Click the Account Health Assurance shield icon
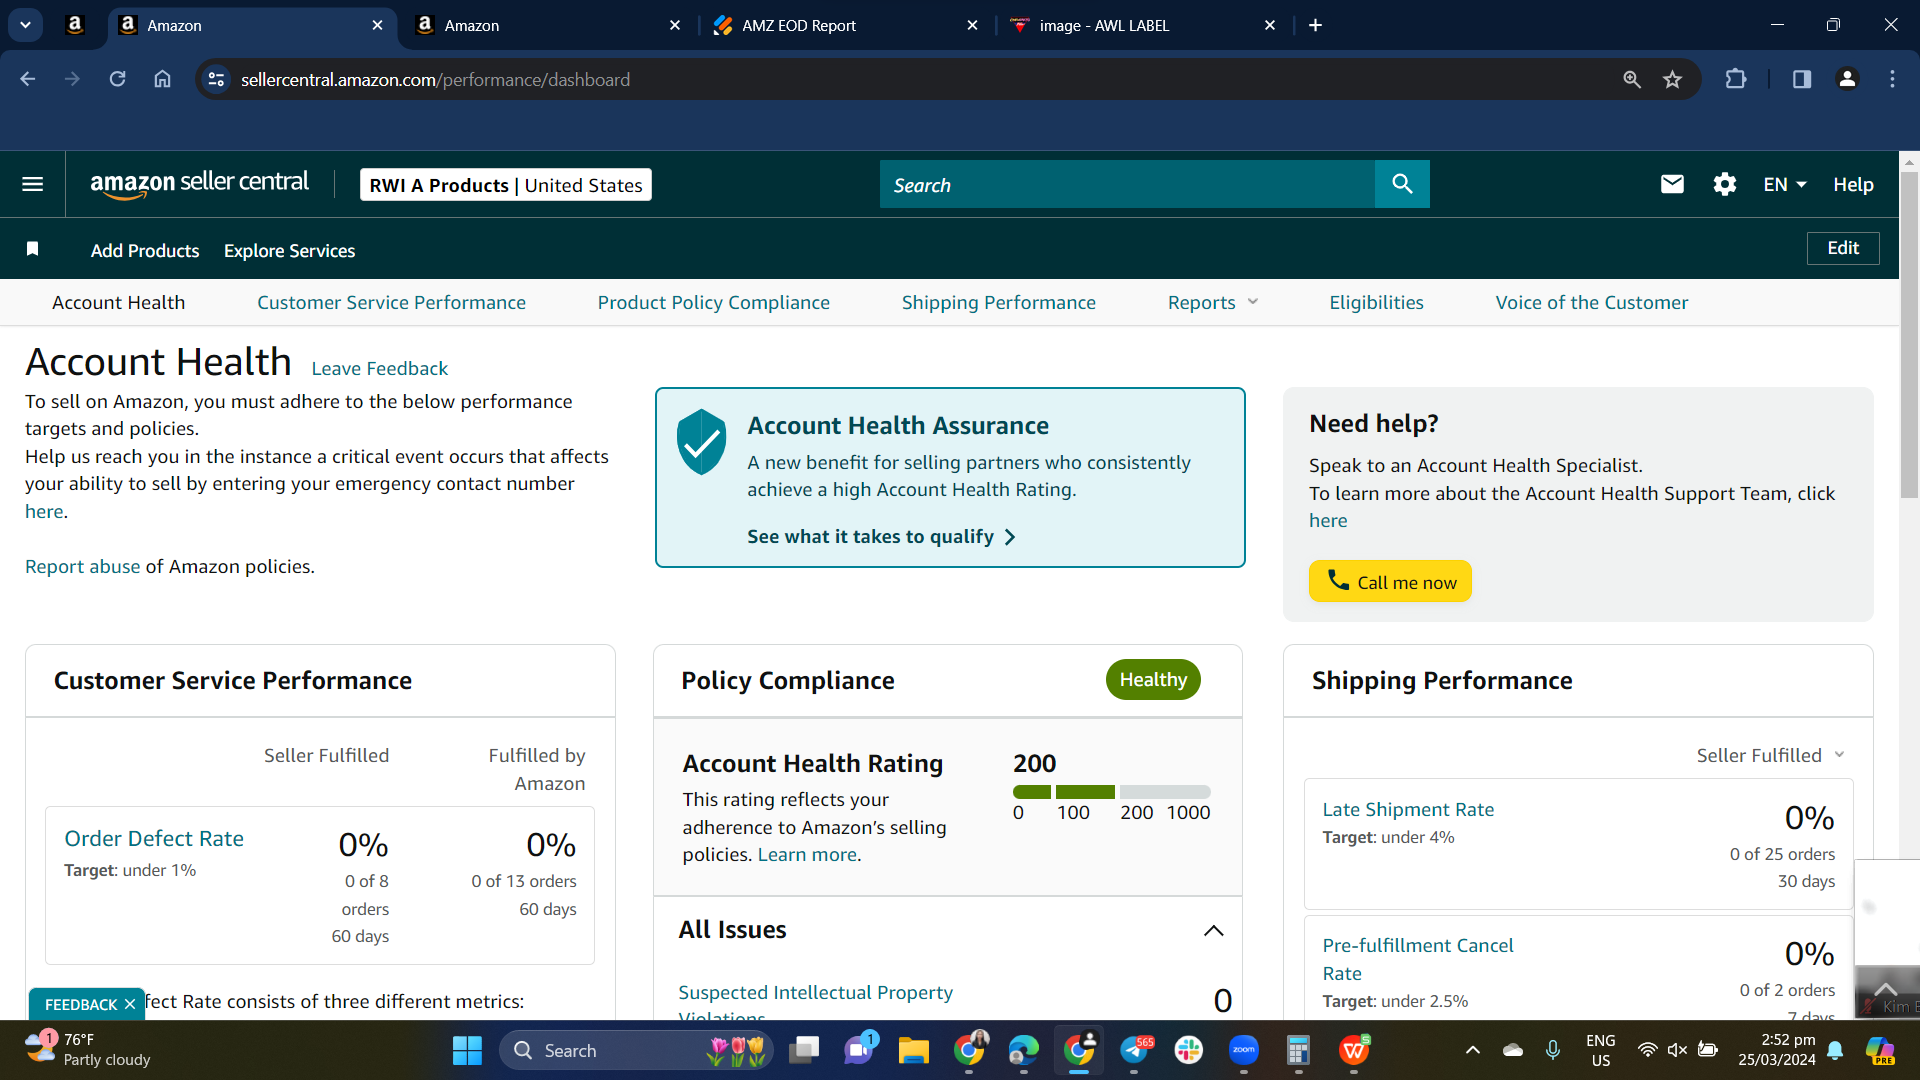This screenshot has width=1920, height=1080. coord(702,442)
